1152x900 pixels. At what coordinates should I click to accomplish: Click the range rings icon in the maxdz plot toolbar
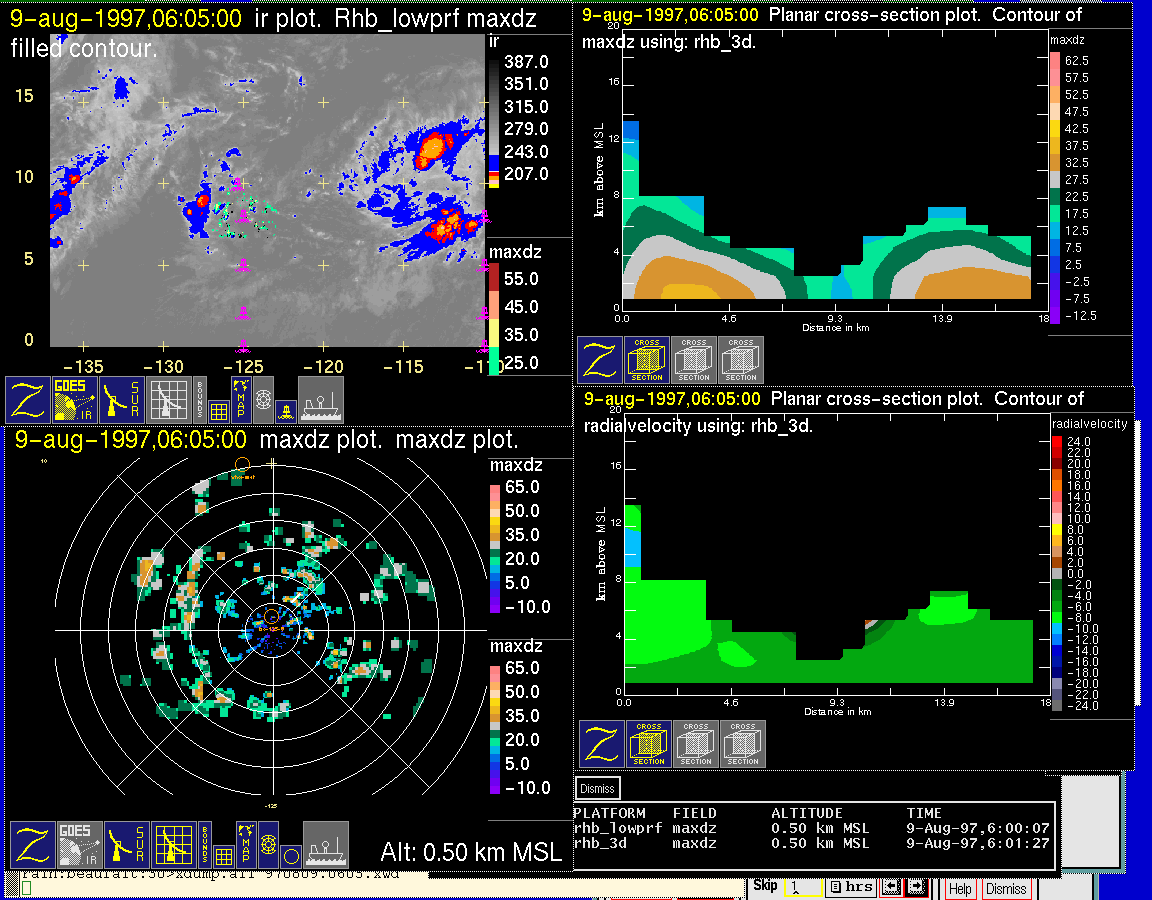click(269, 843)
